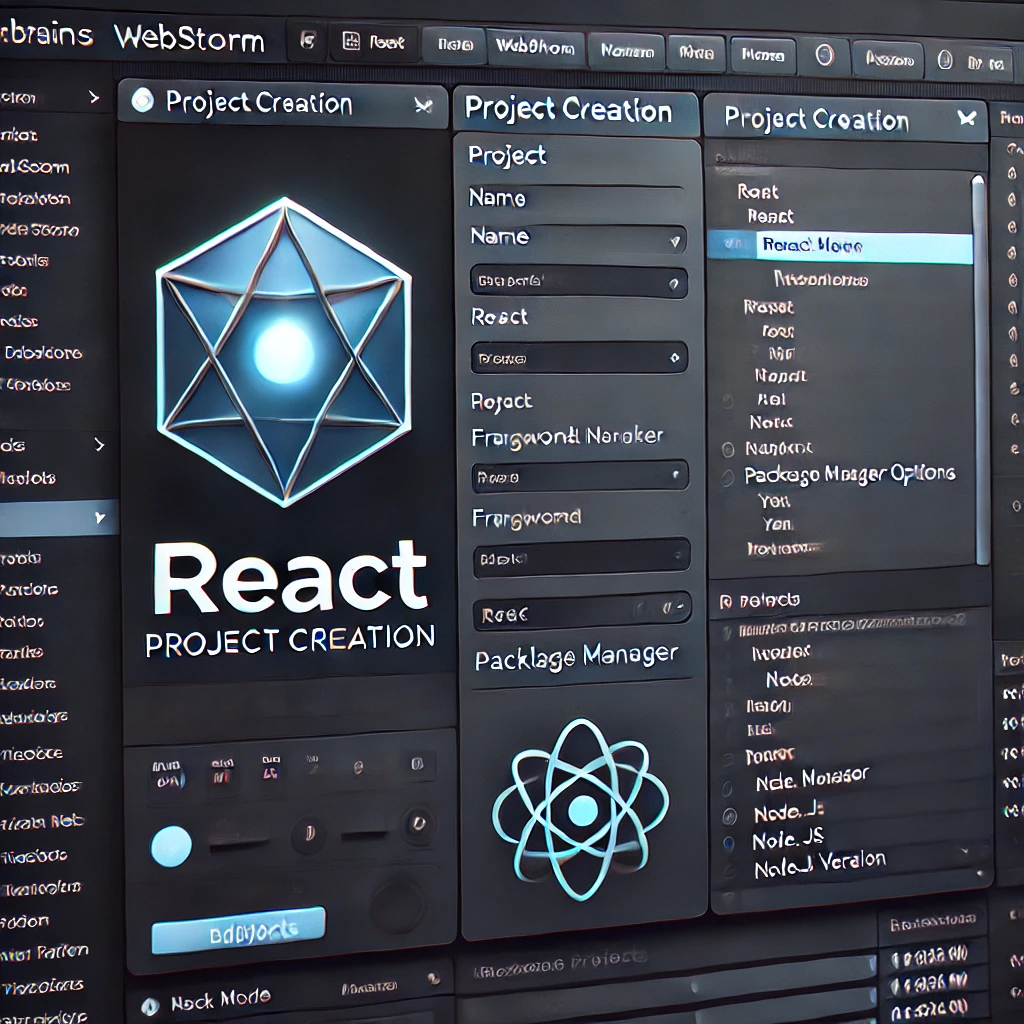Toggle the switch inside the Reac field
The image size is (1024, 1024).
675,607
